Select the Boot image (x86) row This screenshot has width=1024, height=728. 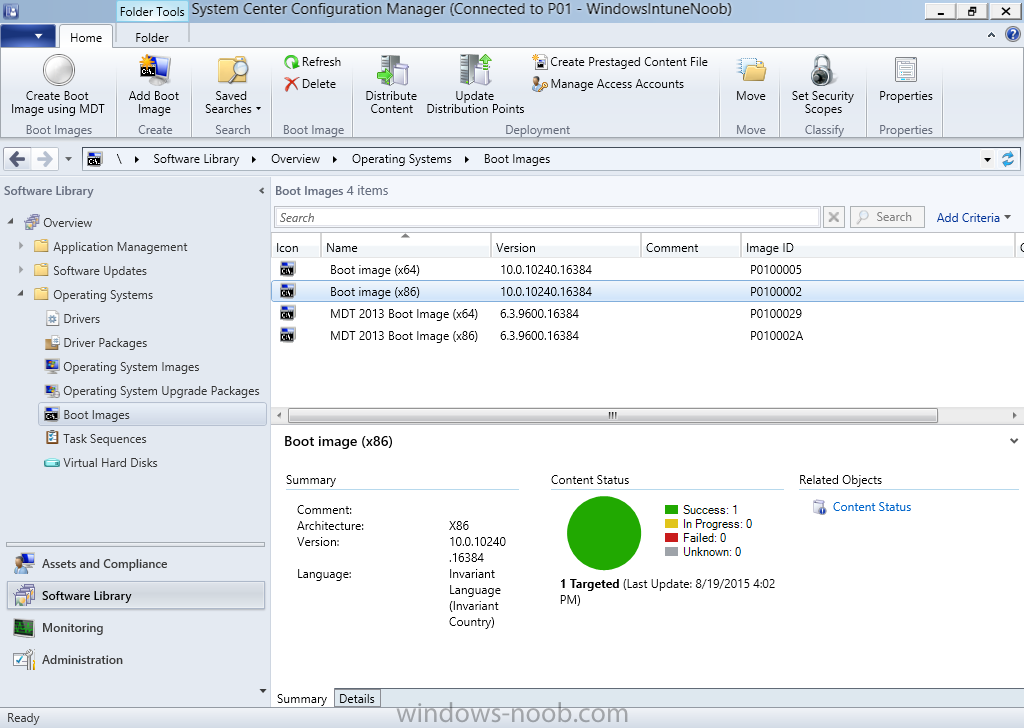point(647,291)
